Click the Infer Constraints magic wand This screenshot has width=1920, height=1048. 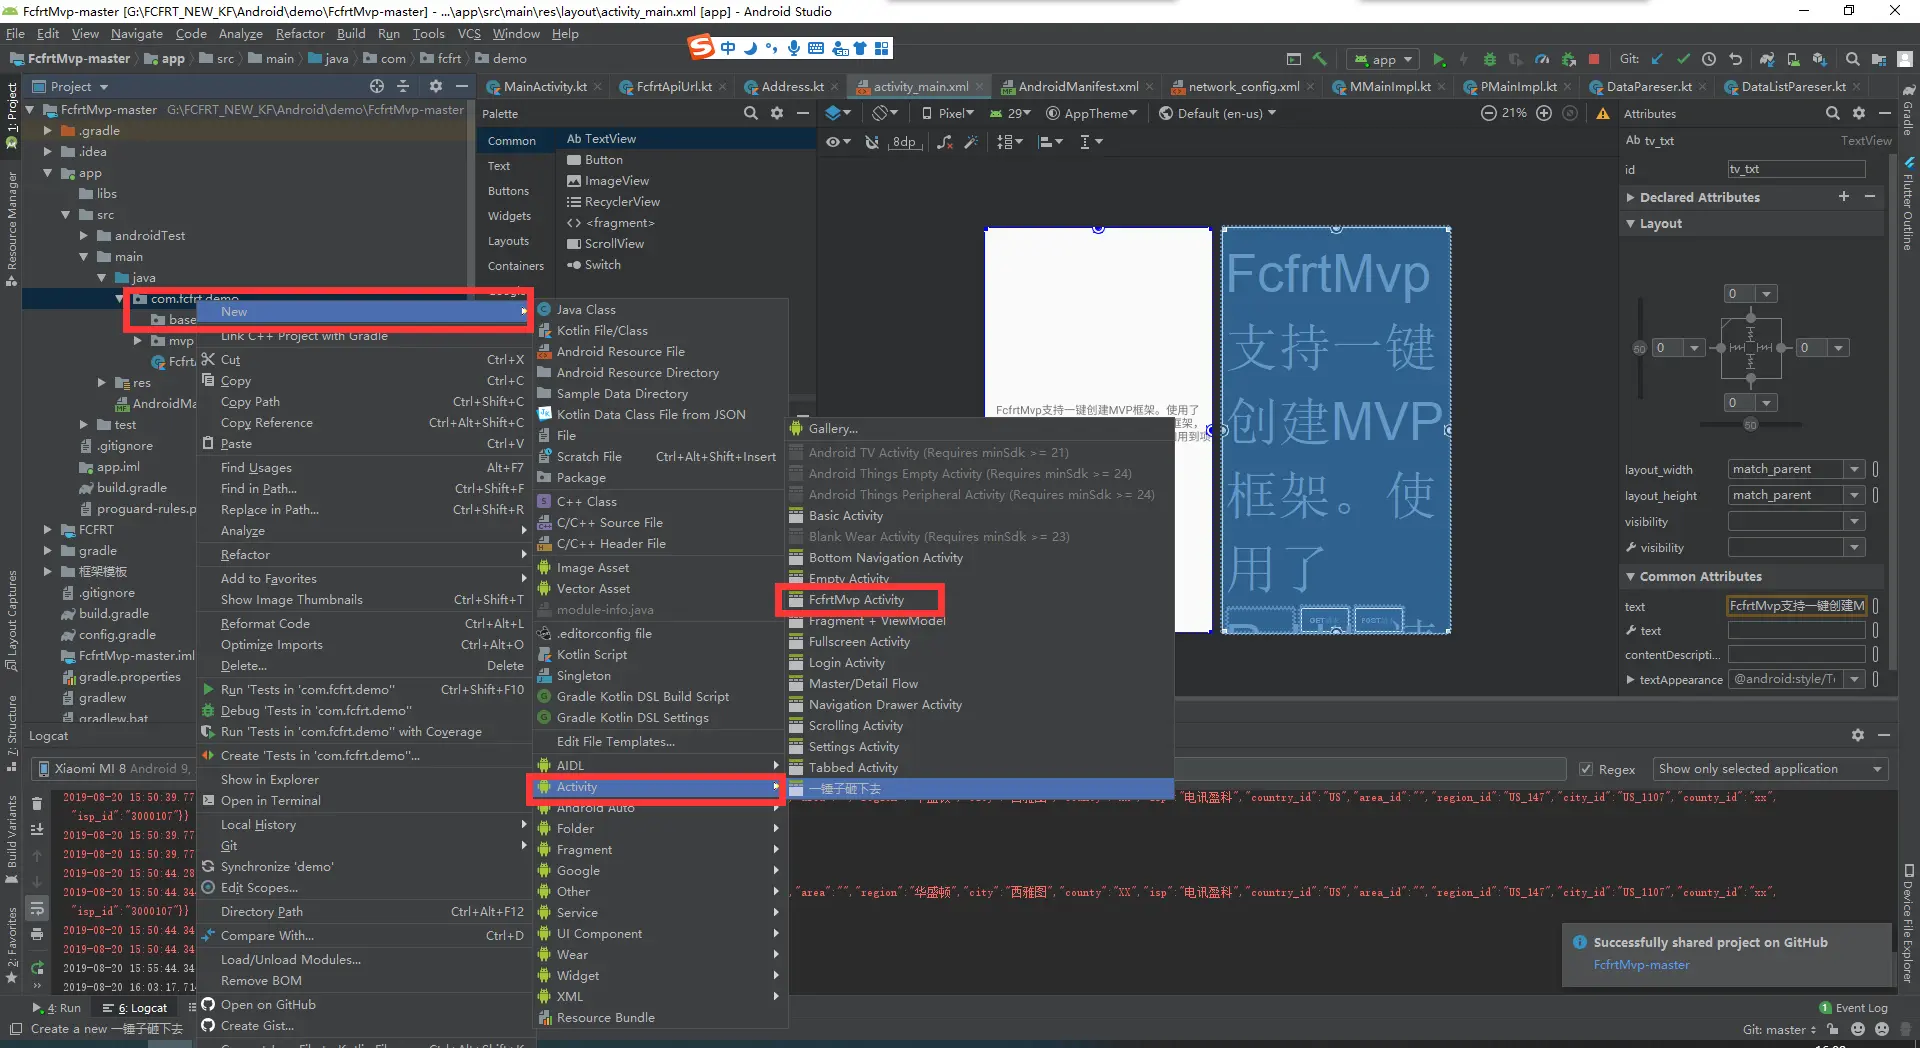click(x=970, y=142)
